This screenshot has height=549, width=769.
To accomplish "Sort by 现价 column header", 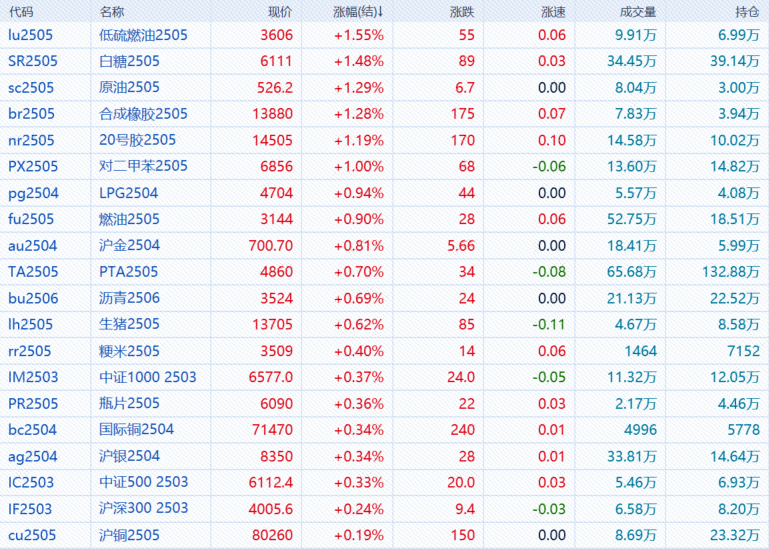I will (x=280, y=12).
